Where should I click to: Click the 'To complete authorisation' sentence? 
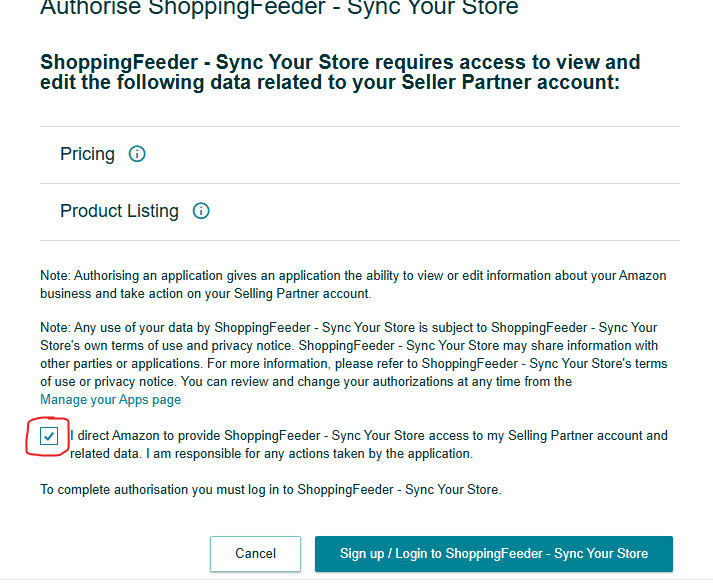click(x=271, y=490)
